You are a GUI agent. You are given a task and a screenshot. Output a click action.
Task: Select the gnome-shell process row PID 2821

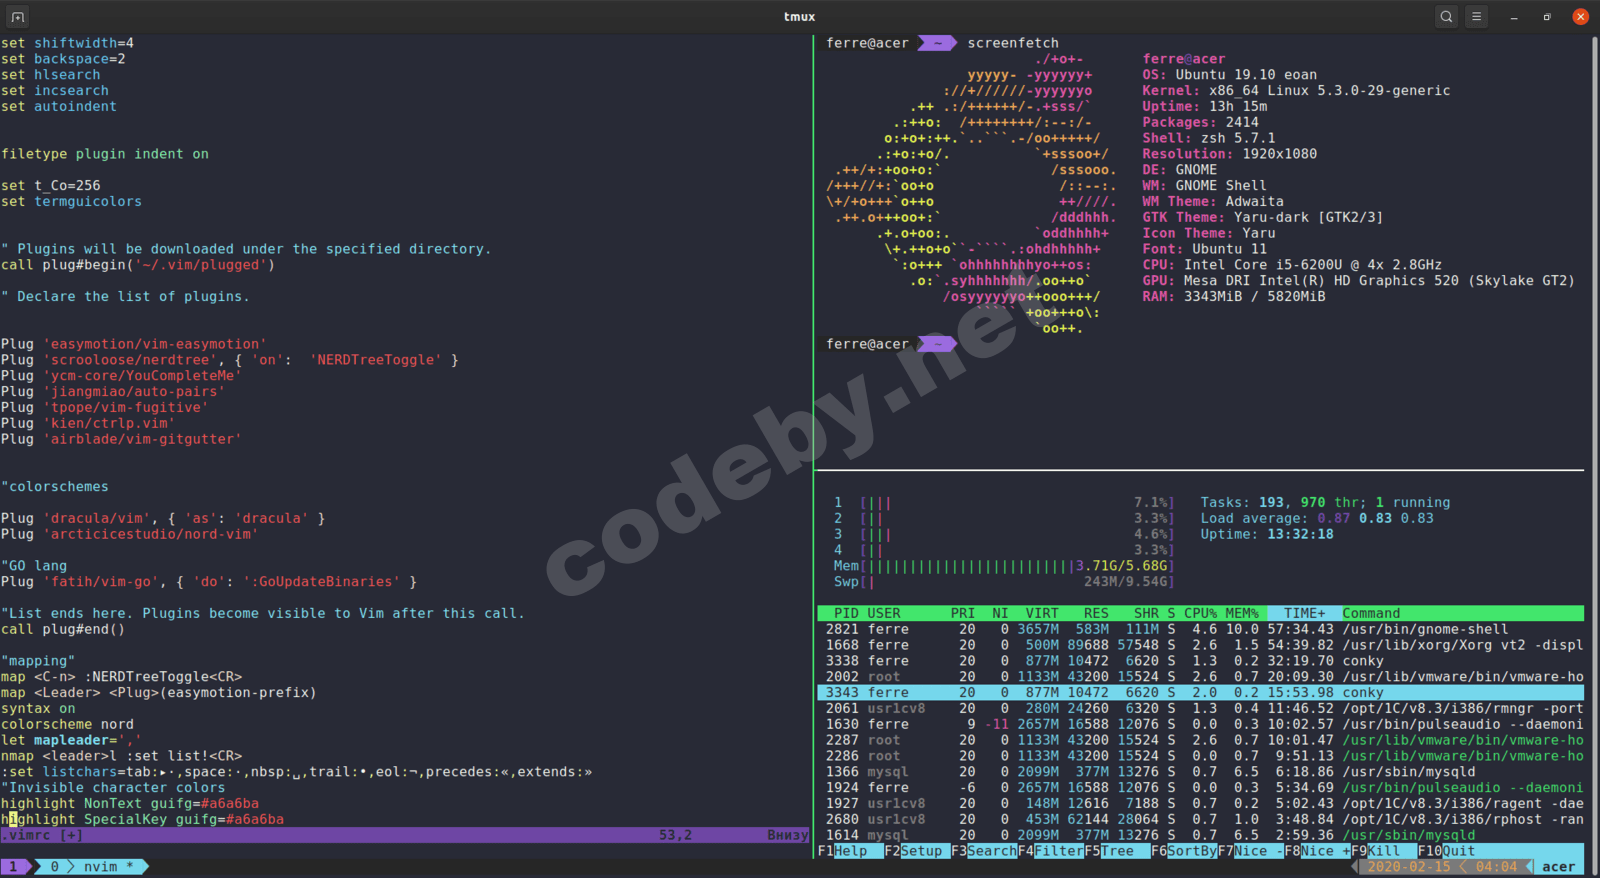point(1201,629)
